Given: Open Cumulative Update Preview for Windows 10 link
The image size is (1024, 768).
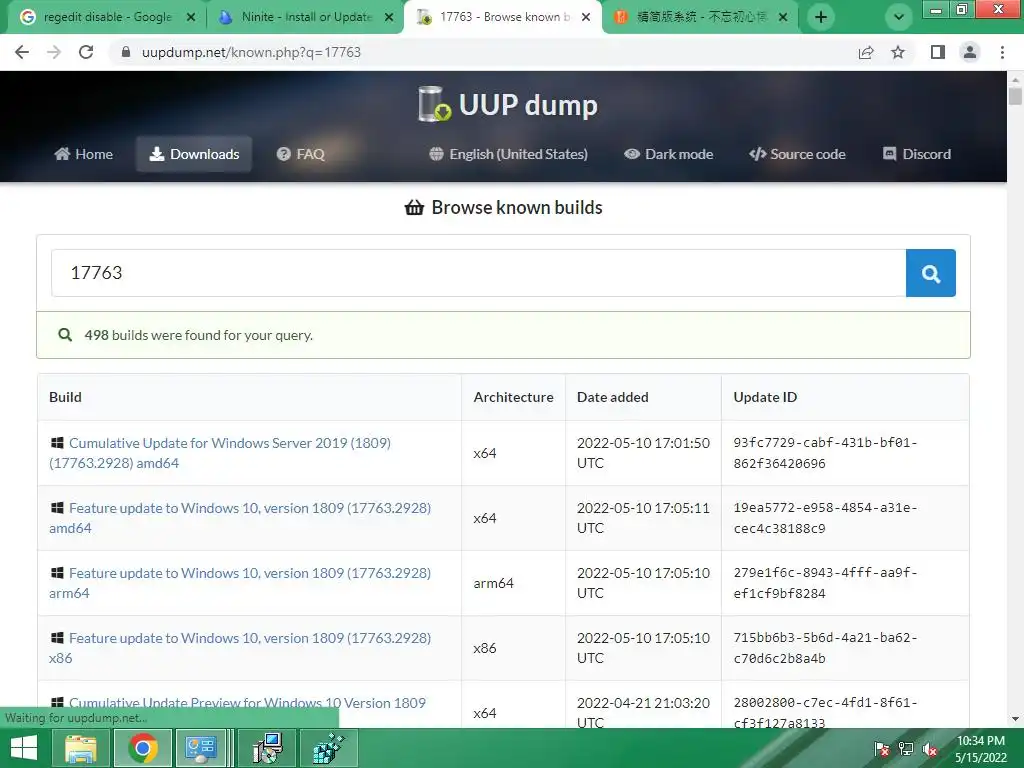Looking at the screenshot, I should [x=247, y=703].
